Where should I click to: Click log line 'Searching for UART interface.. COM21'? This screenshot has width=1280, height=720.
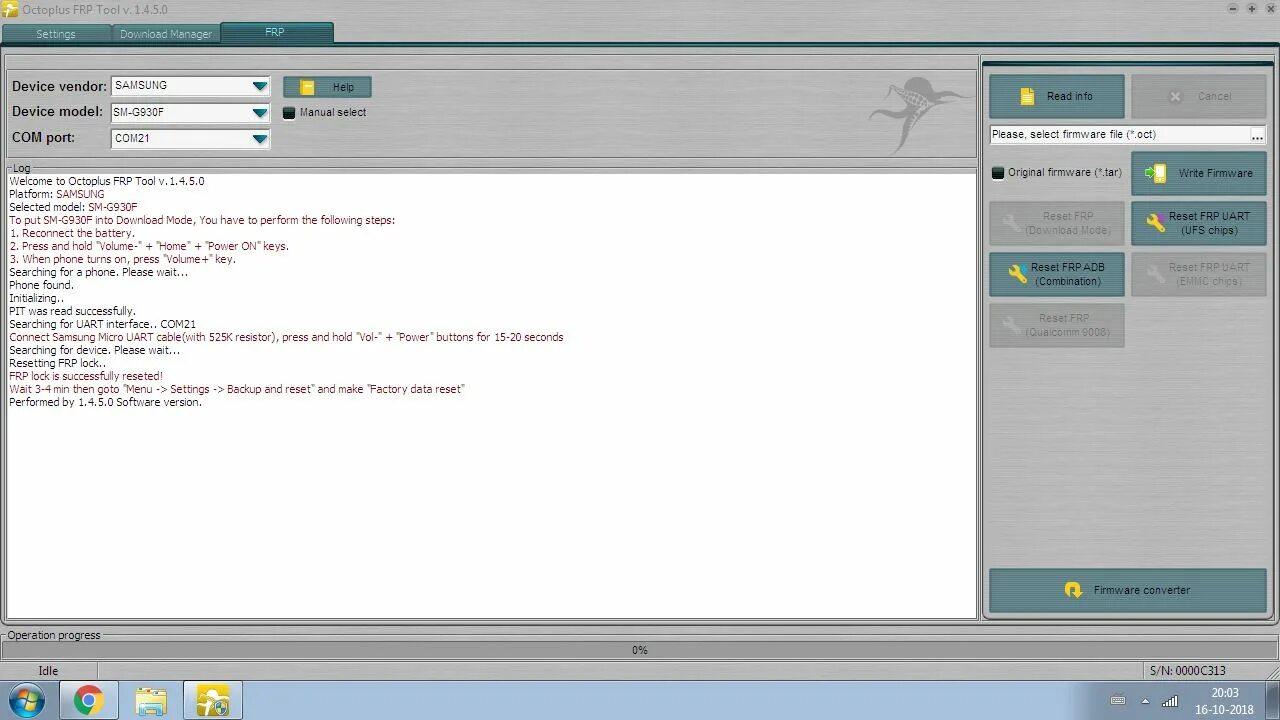point(103,325)
